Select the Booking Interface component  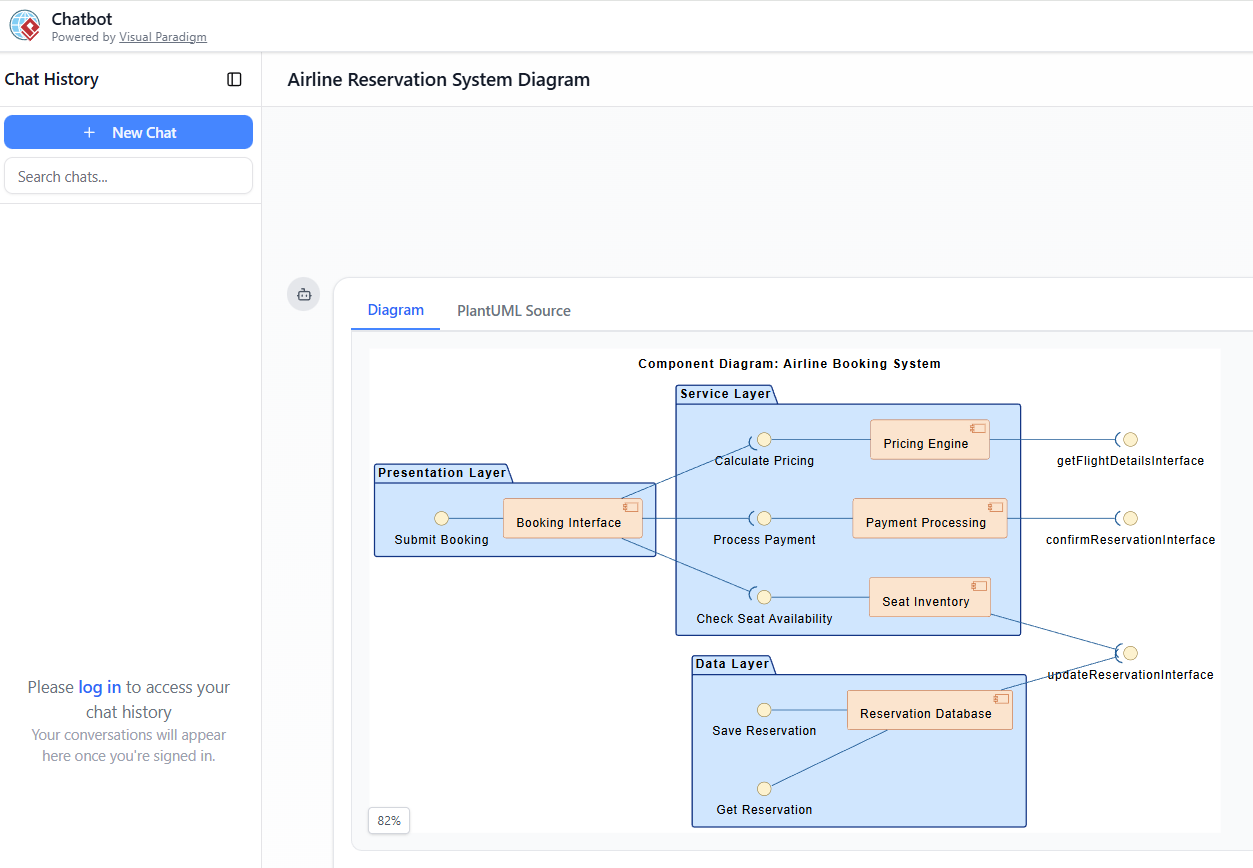[568, 522]
